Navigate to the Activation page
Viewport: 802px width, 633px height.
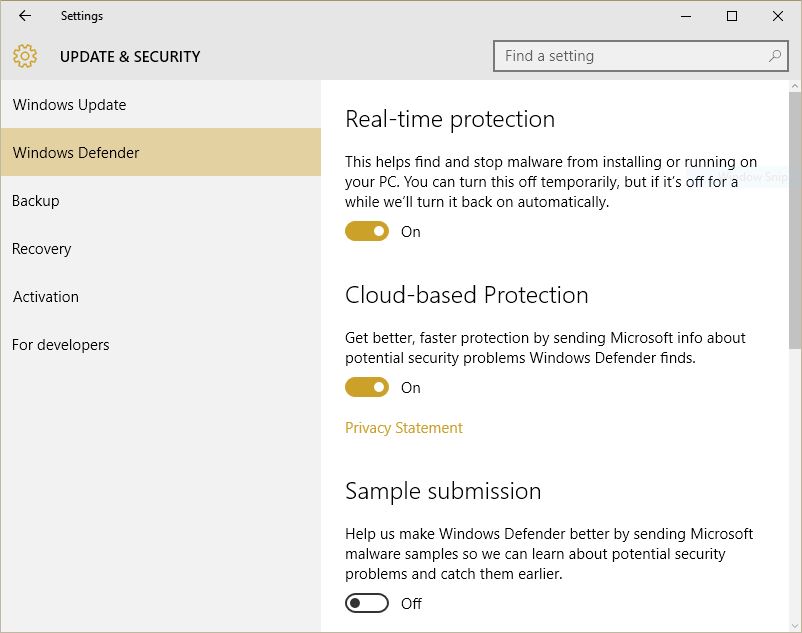coord(45,296)
